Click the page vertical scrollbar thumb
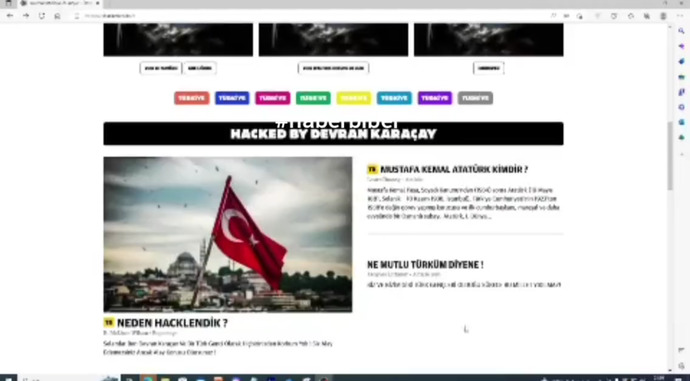 coord(670,156)
